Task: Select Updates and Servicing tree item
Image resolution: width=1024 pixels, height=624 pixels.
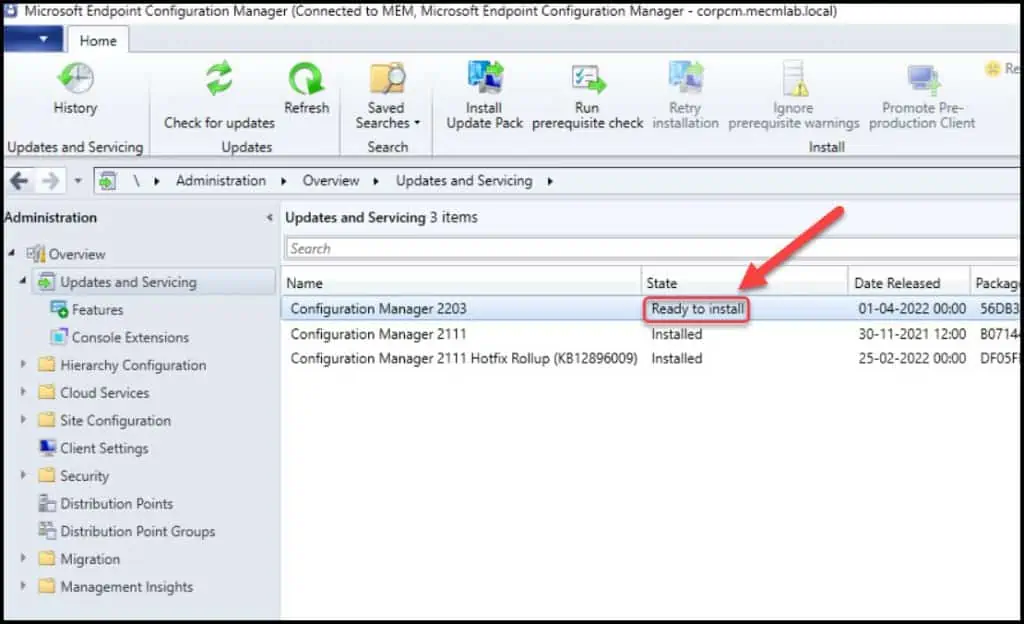Action: (128, 282)
